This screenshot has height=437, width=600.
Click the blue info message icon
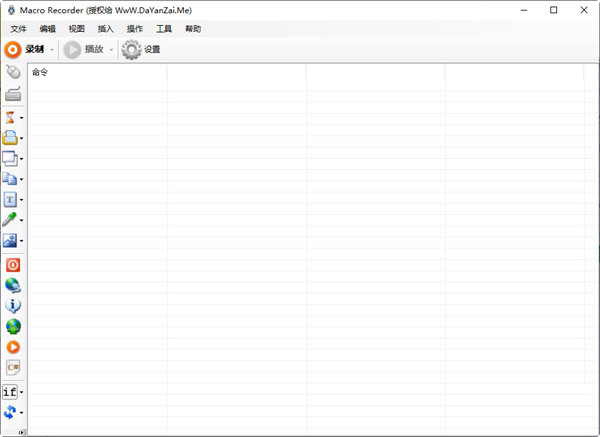point(12,306)
